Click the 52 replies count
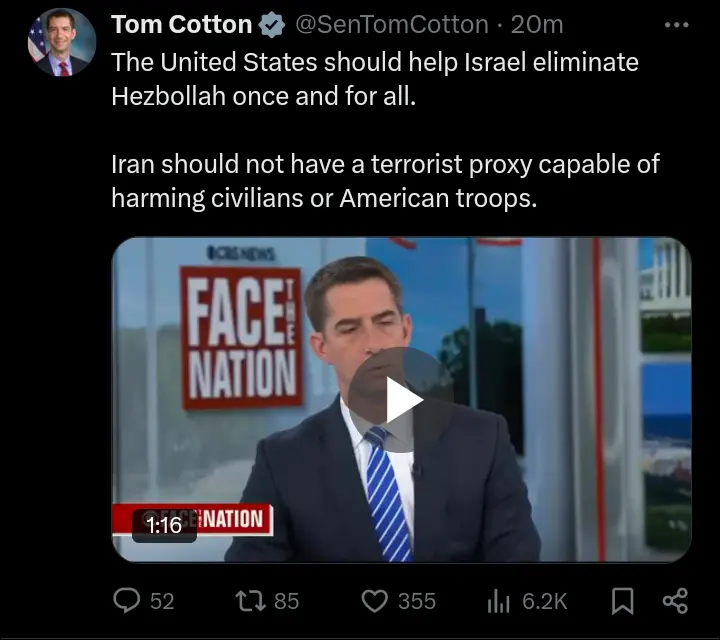The height and width of the screenshot is (640, 720). coord(162,601)
